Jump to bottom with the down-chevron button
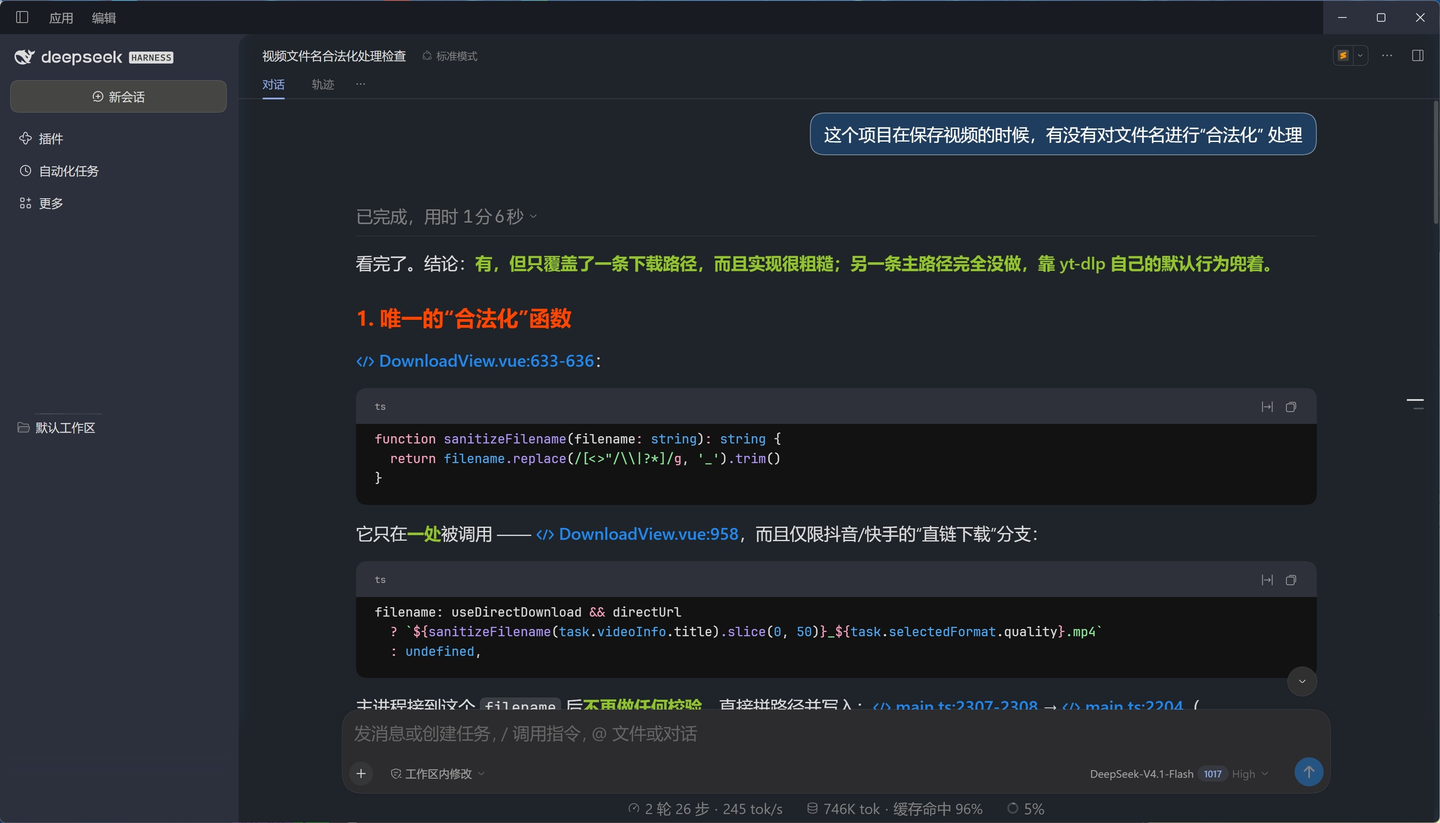Viewport: 1440px width, 823px height. click(1302, 681)
